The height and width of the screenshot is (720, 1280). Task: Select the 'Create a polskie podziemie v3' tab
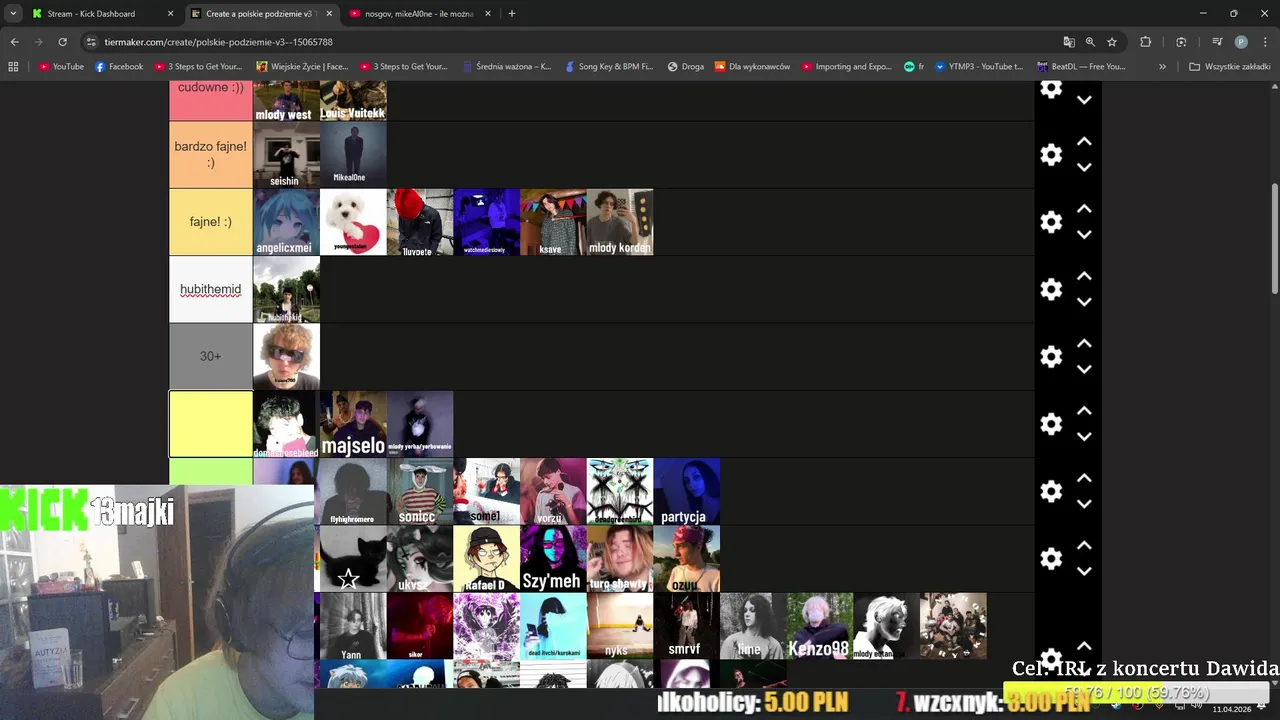(260, 14)
